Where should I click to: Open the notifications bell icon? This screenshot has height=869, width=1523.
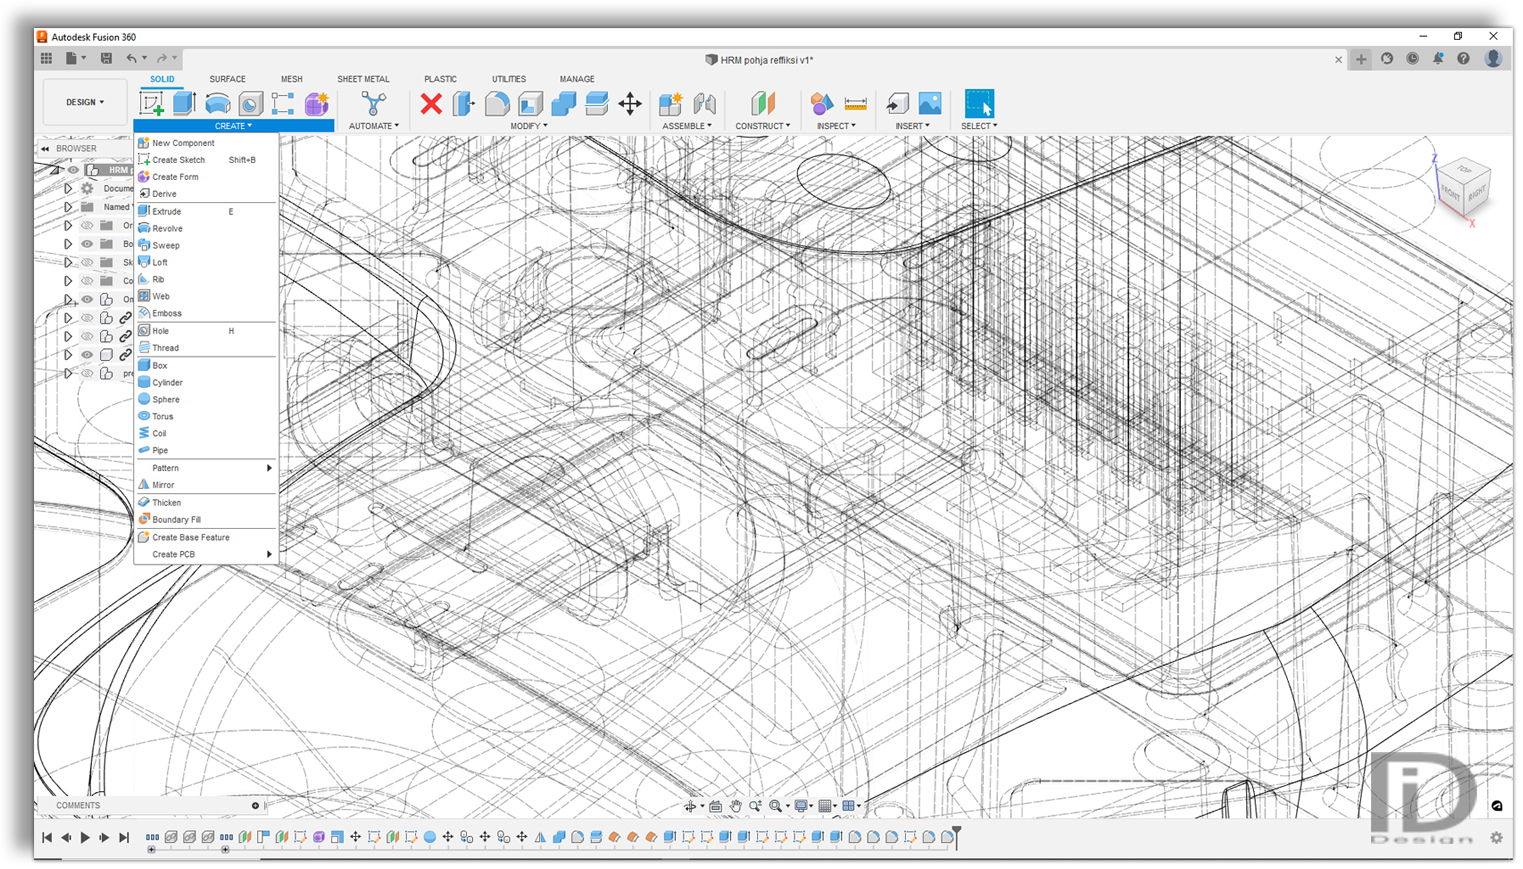tap(1438, 59)
